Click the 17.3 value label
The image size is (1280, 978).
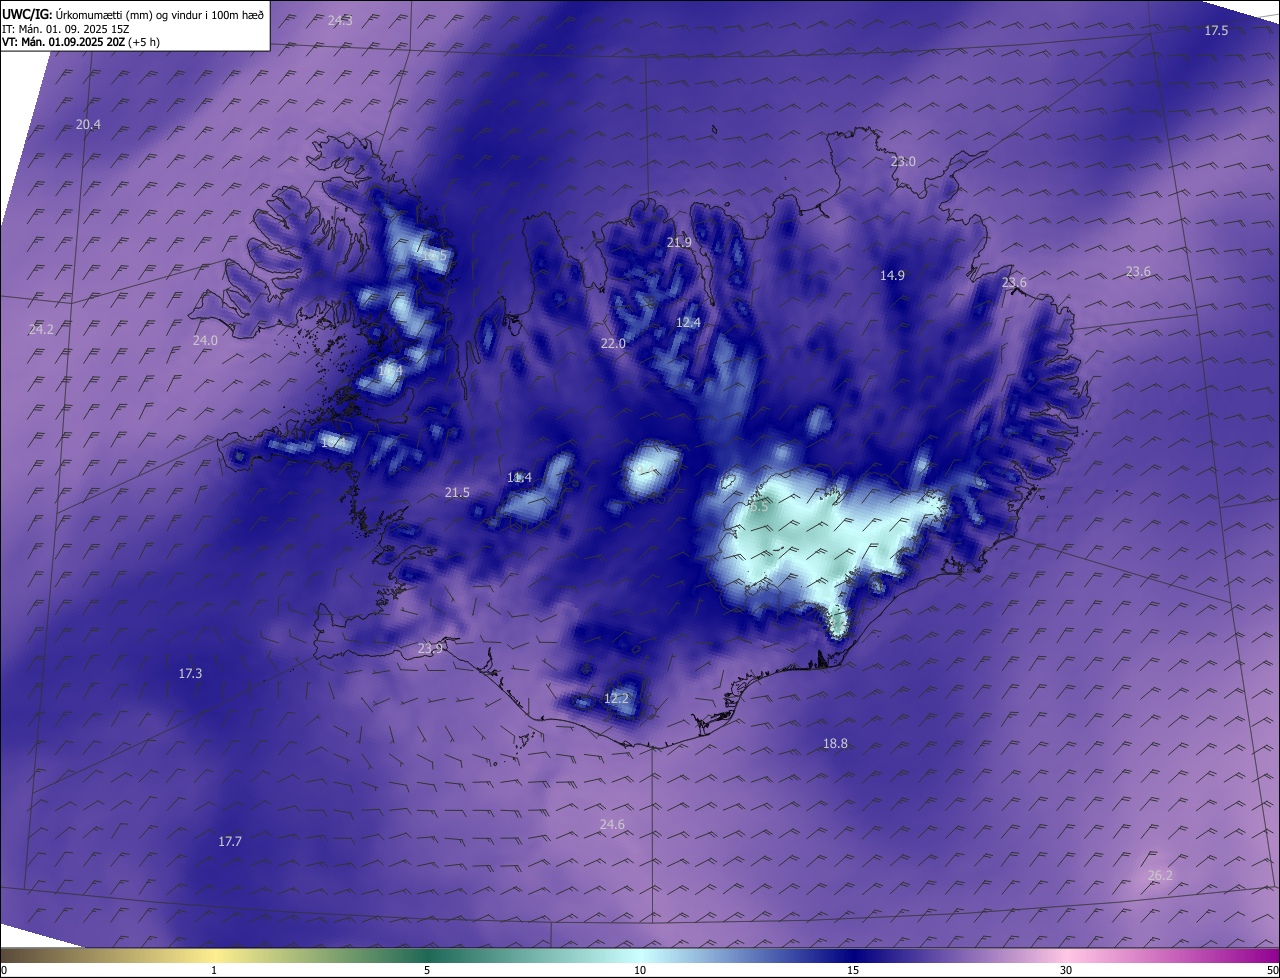(x=190, y=673)
